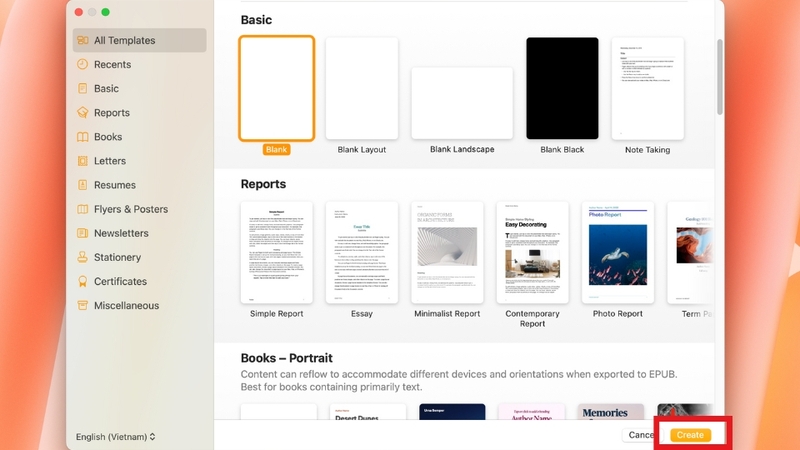800x450 pixels.
Task: Browse Flyers & Posters templates
Action: (139, 209)
